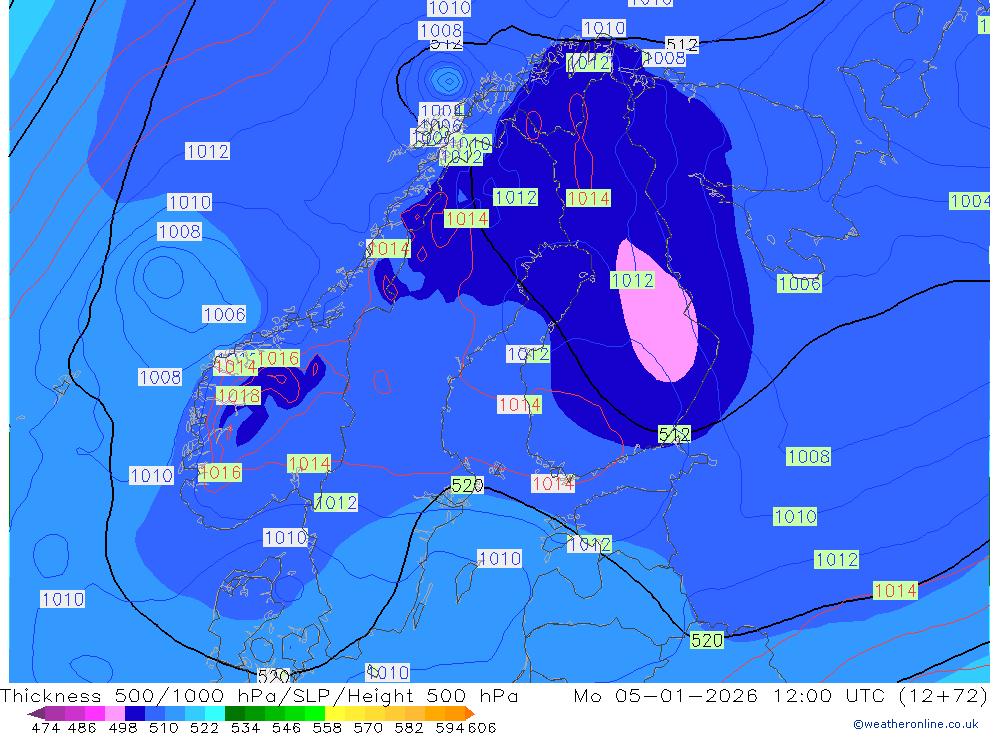
Task: Choose the bright lime green legend swatch
Action: 315,713
